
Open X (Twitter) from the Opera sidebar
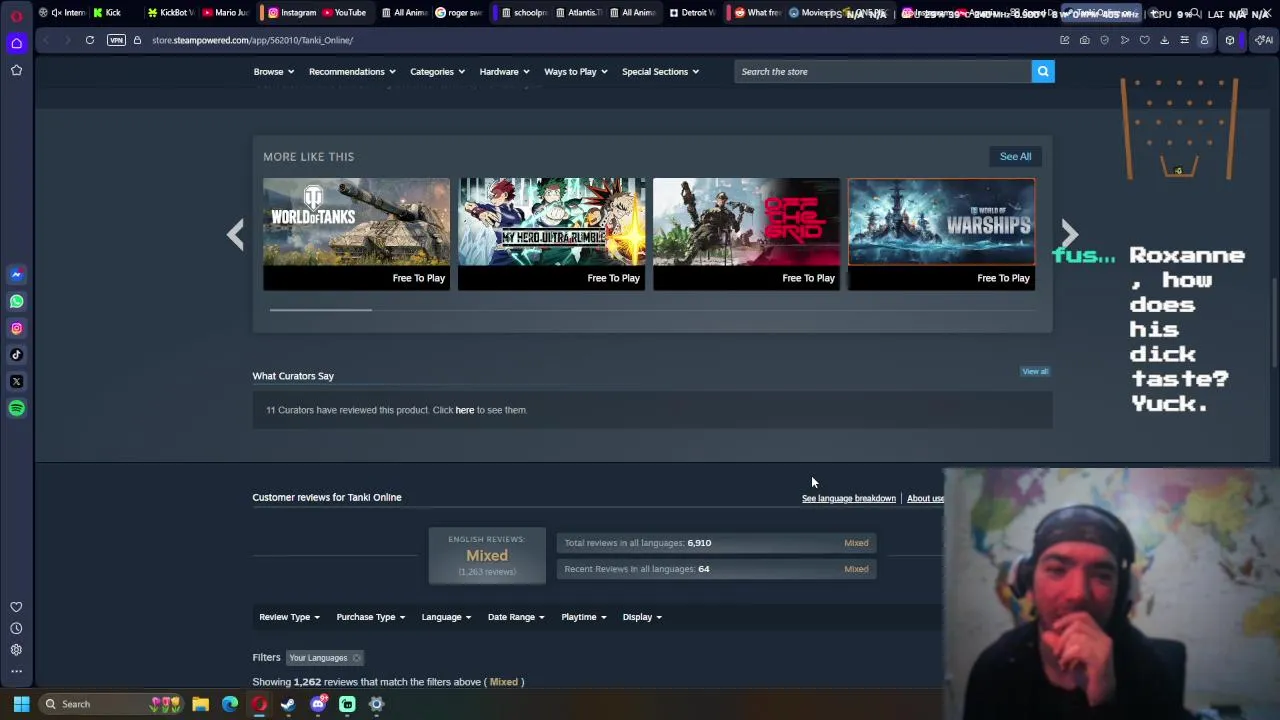pyautogui.click(x=16, y=381)
